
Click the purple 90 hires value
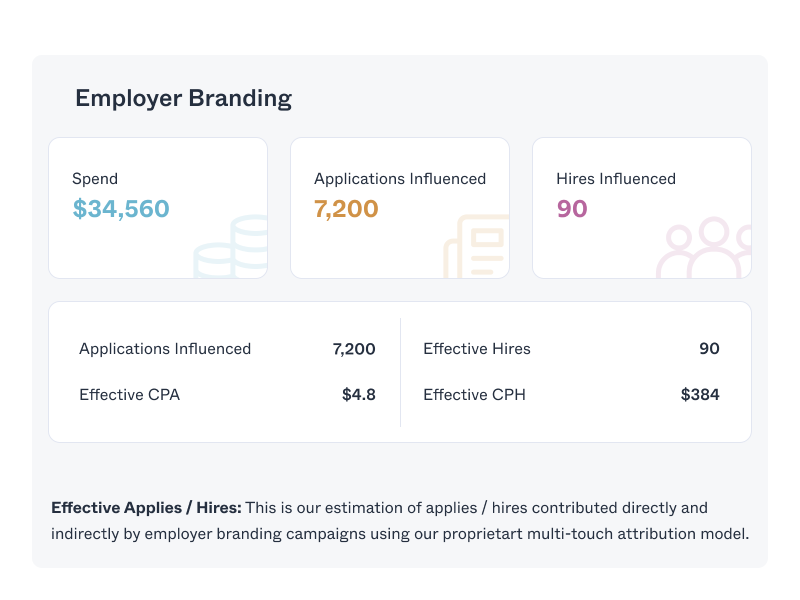click(572, 209)
